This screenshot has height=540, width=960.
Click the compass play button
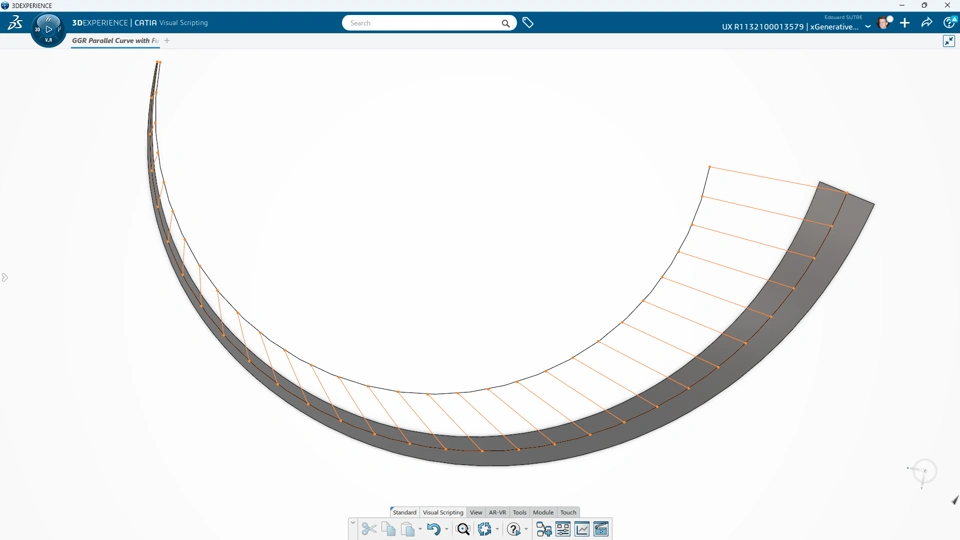48,29
